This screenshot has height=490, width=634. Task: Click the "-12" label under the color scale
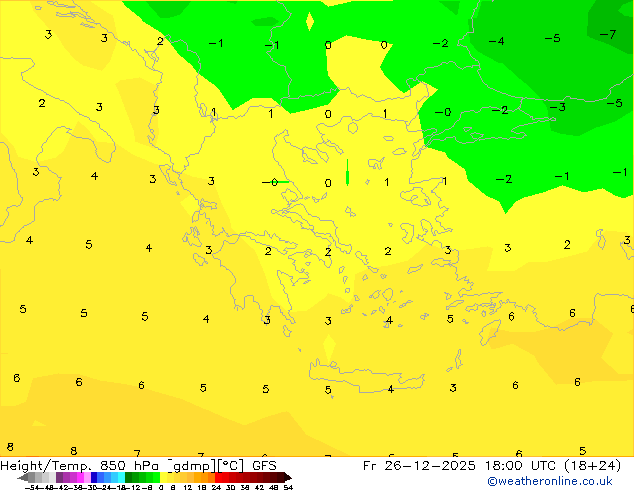click(x=135, y=487)
